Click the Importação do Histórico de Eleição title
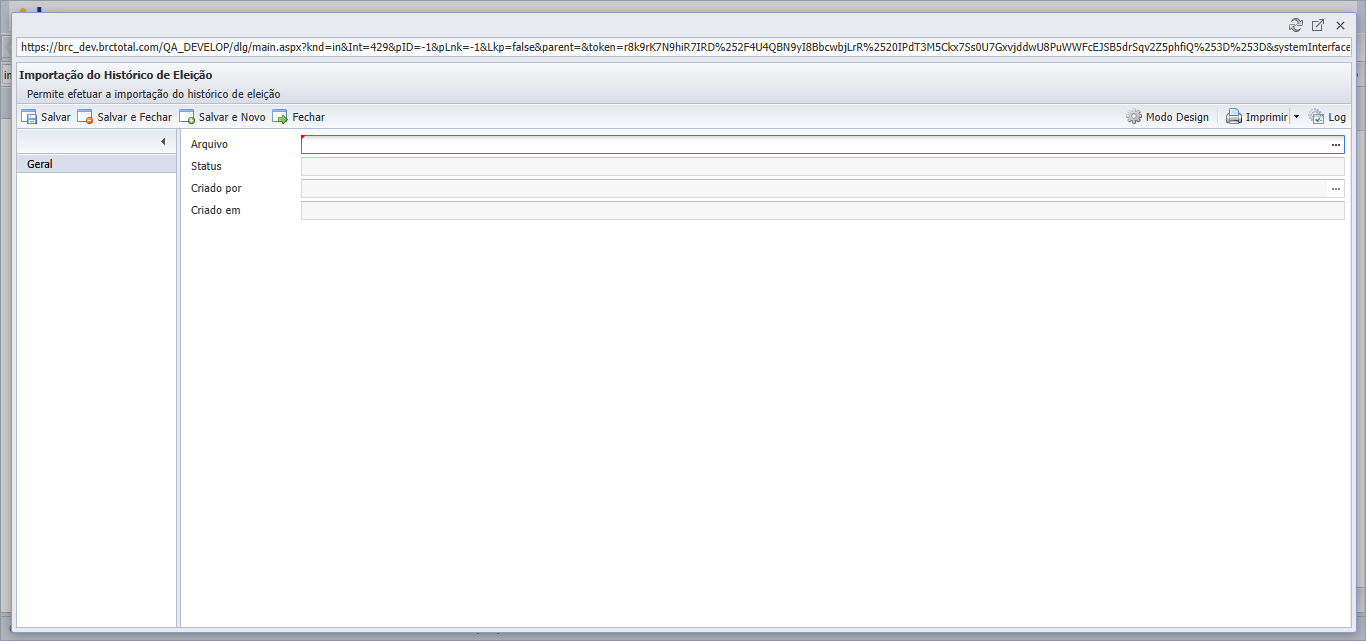 [x=116, y=75]
